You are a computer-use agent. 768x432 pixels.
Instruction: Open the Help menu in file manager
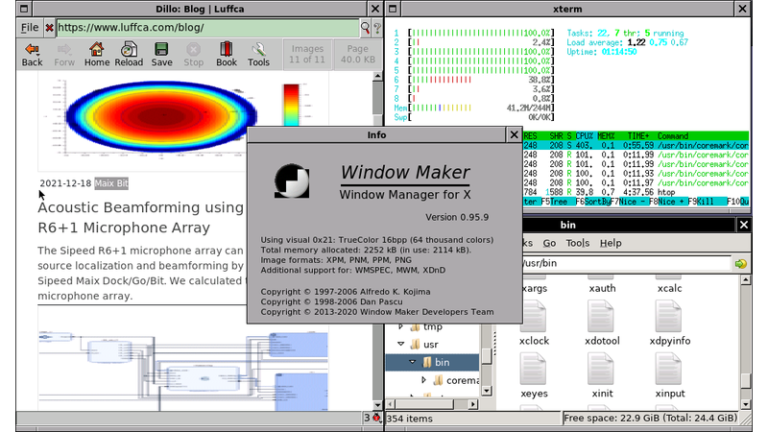pyautogui.click(x=610, y=243)
